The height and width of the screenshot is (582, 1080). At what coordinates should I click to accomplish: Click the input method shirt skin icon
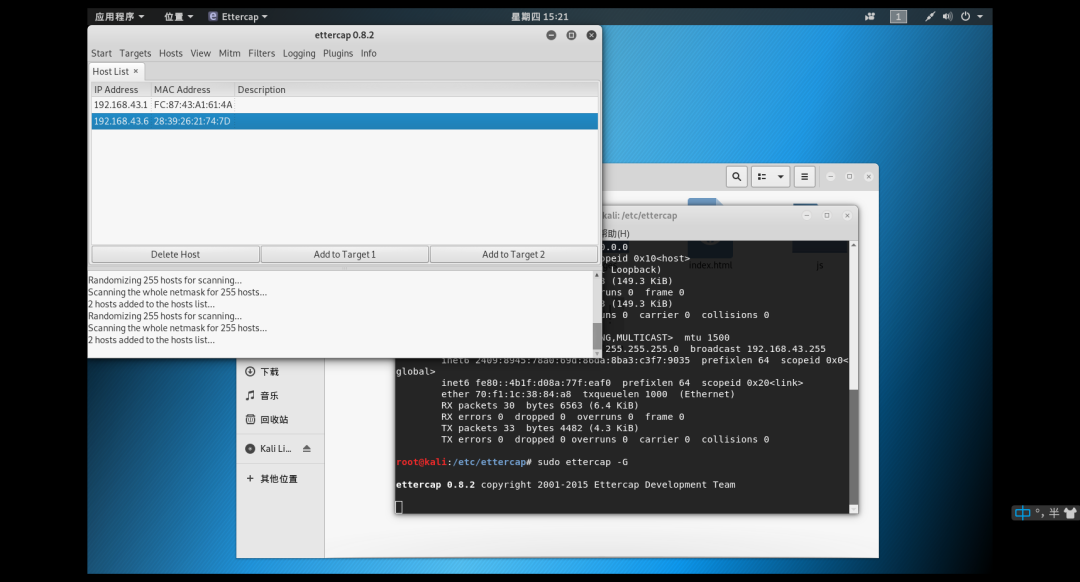coord(1070,512)
